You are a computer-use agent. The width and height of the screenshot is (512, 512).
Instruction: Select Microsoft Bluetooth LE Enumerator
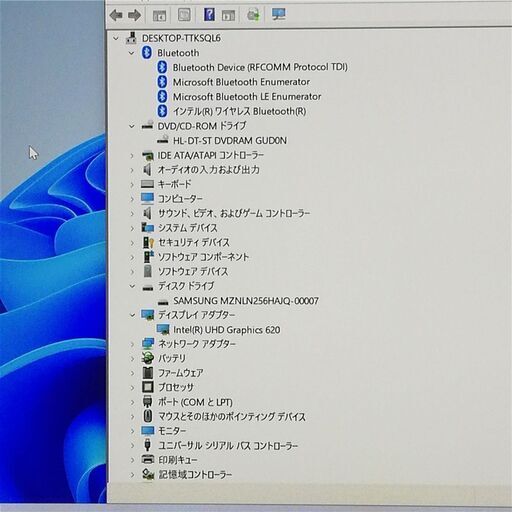(247, 97)
